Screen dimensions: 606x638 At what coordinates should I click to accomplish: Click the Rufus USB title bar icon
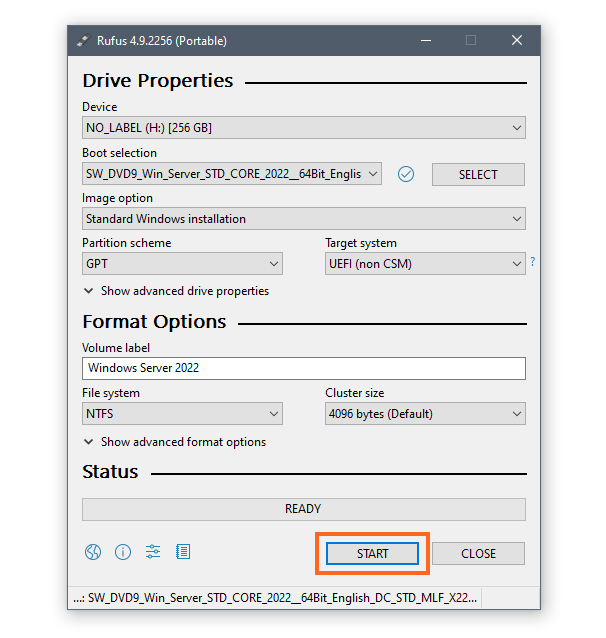(x=83, y=41)
